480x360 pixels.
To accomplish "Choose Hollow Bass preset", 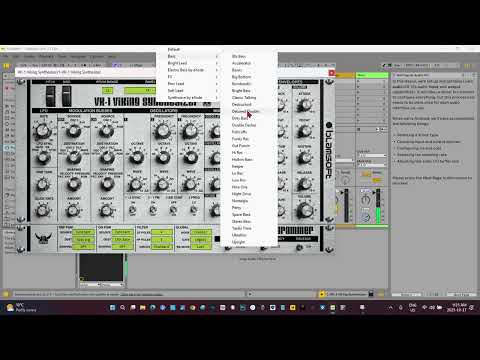I will (249, 159).
